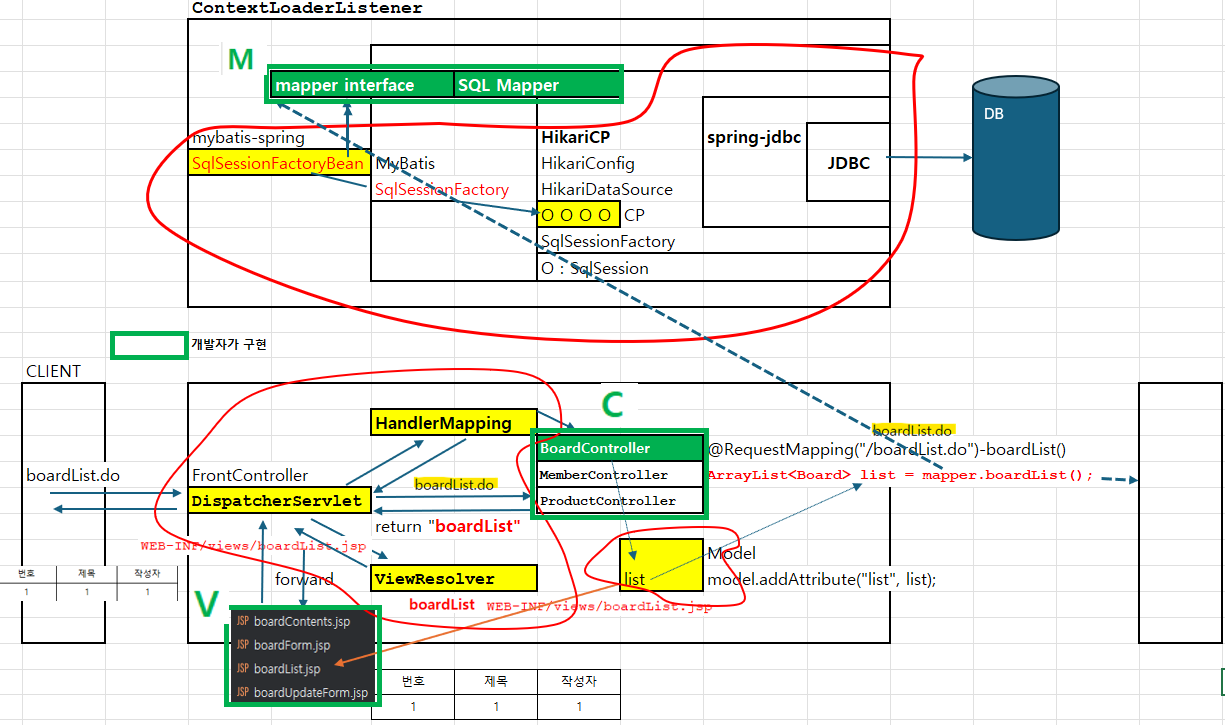
Task: Click the JSP icon beside boardUpdateForm.jsp
Action: pos(242,692)
